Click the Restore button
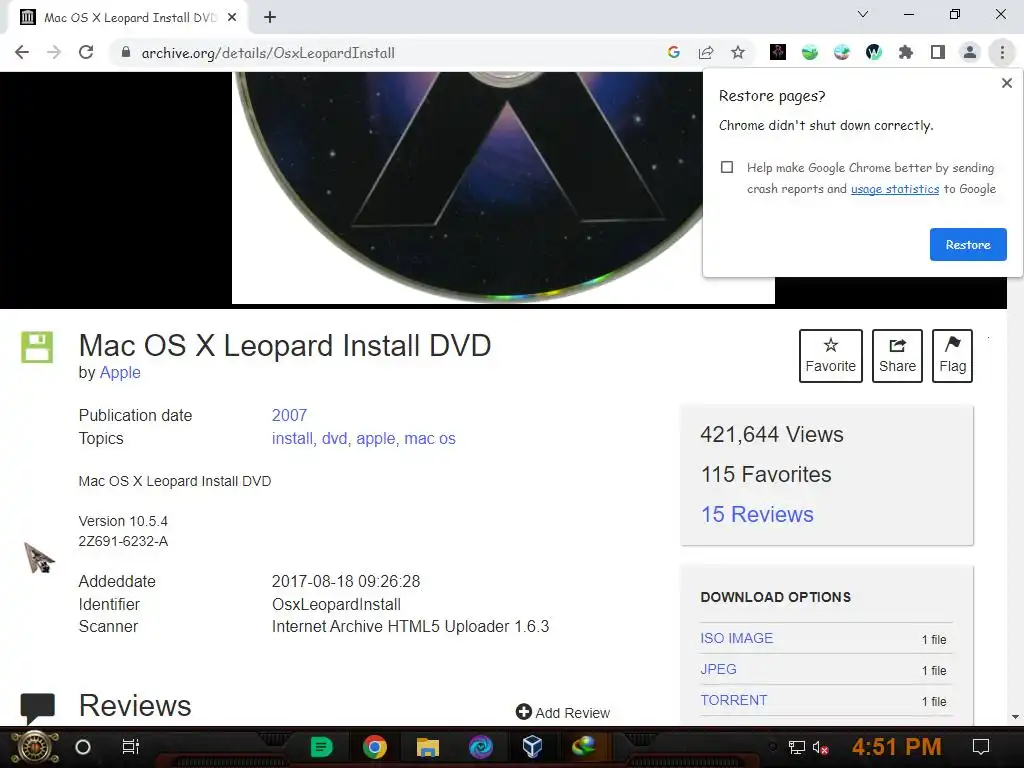 coord(968,245)
